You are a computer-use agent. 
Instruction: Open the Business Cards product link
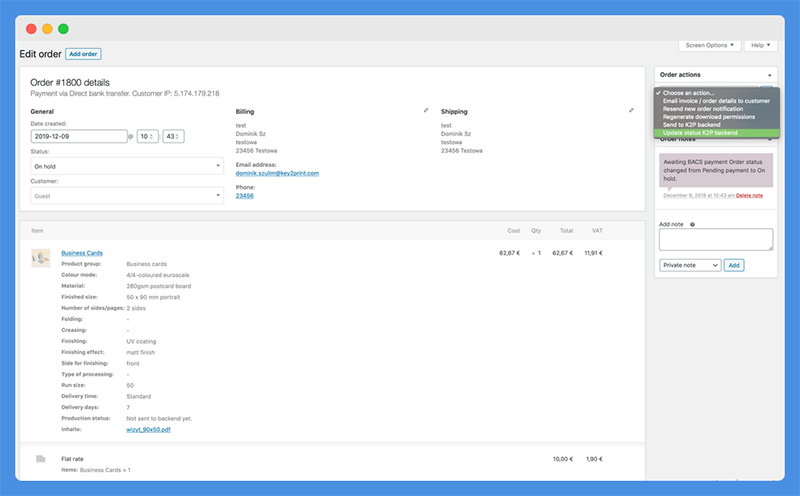(x=82, y=253)
